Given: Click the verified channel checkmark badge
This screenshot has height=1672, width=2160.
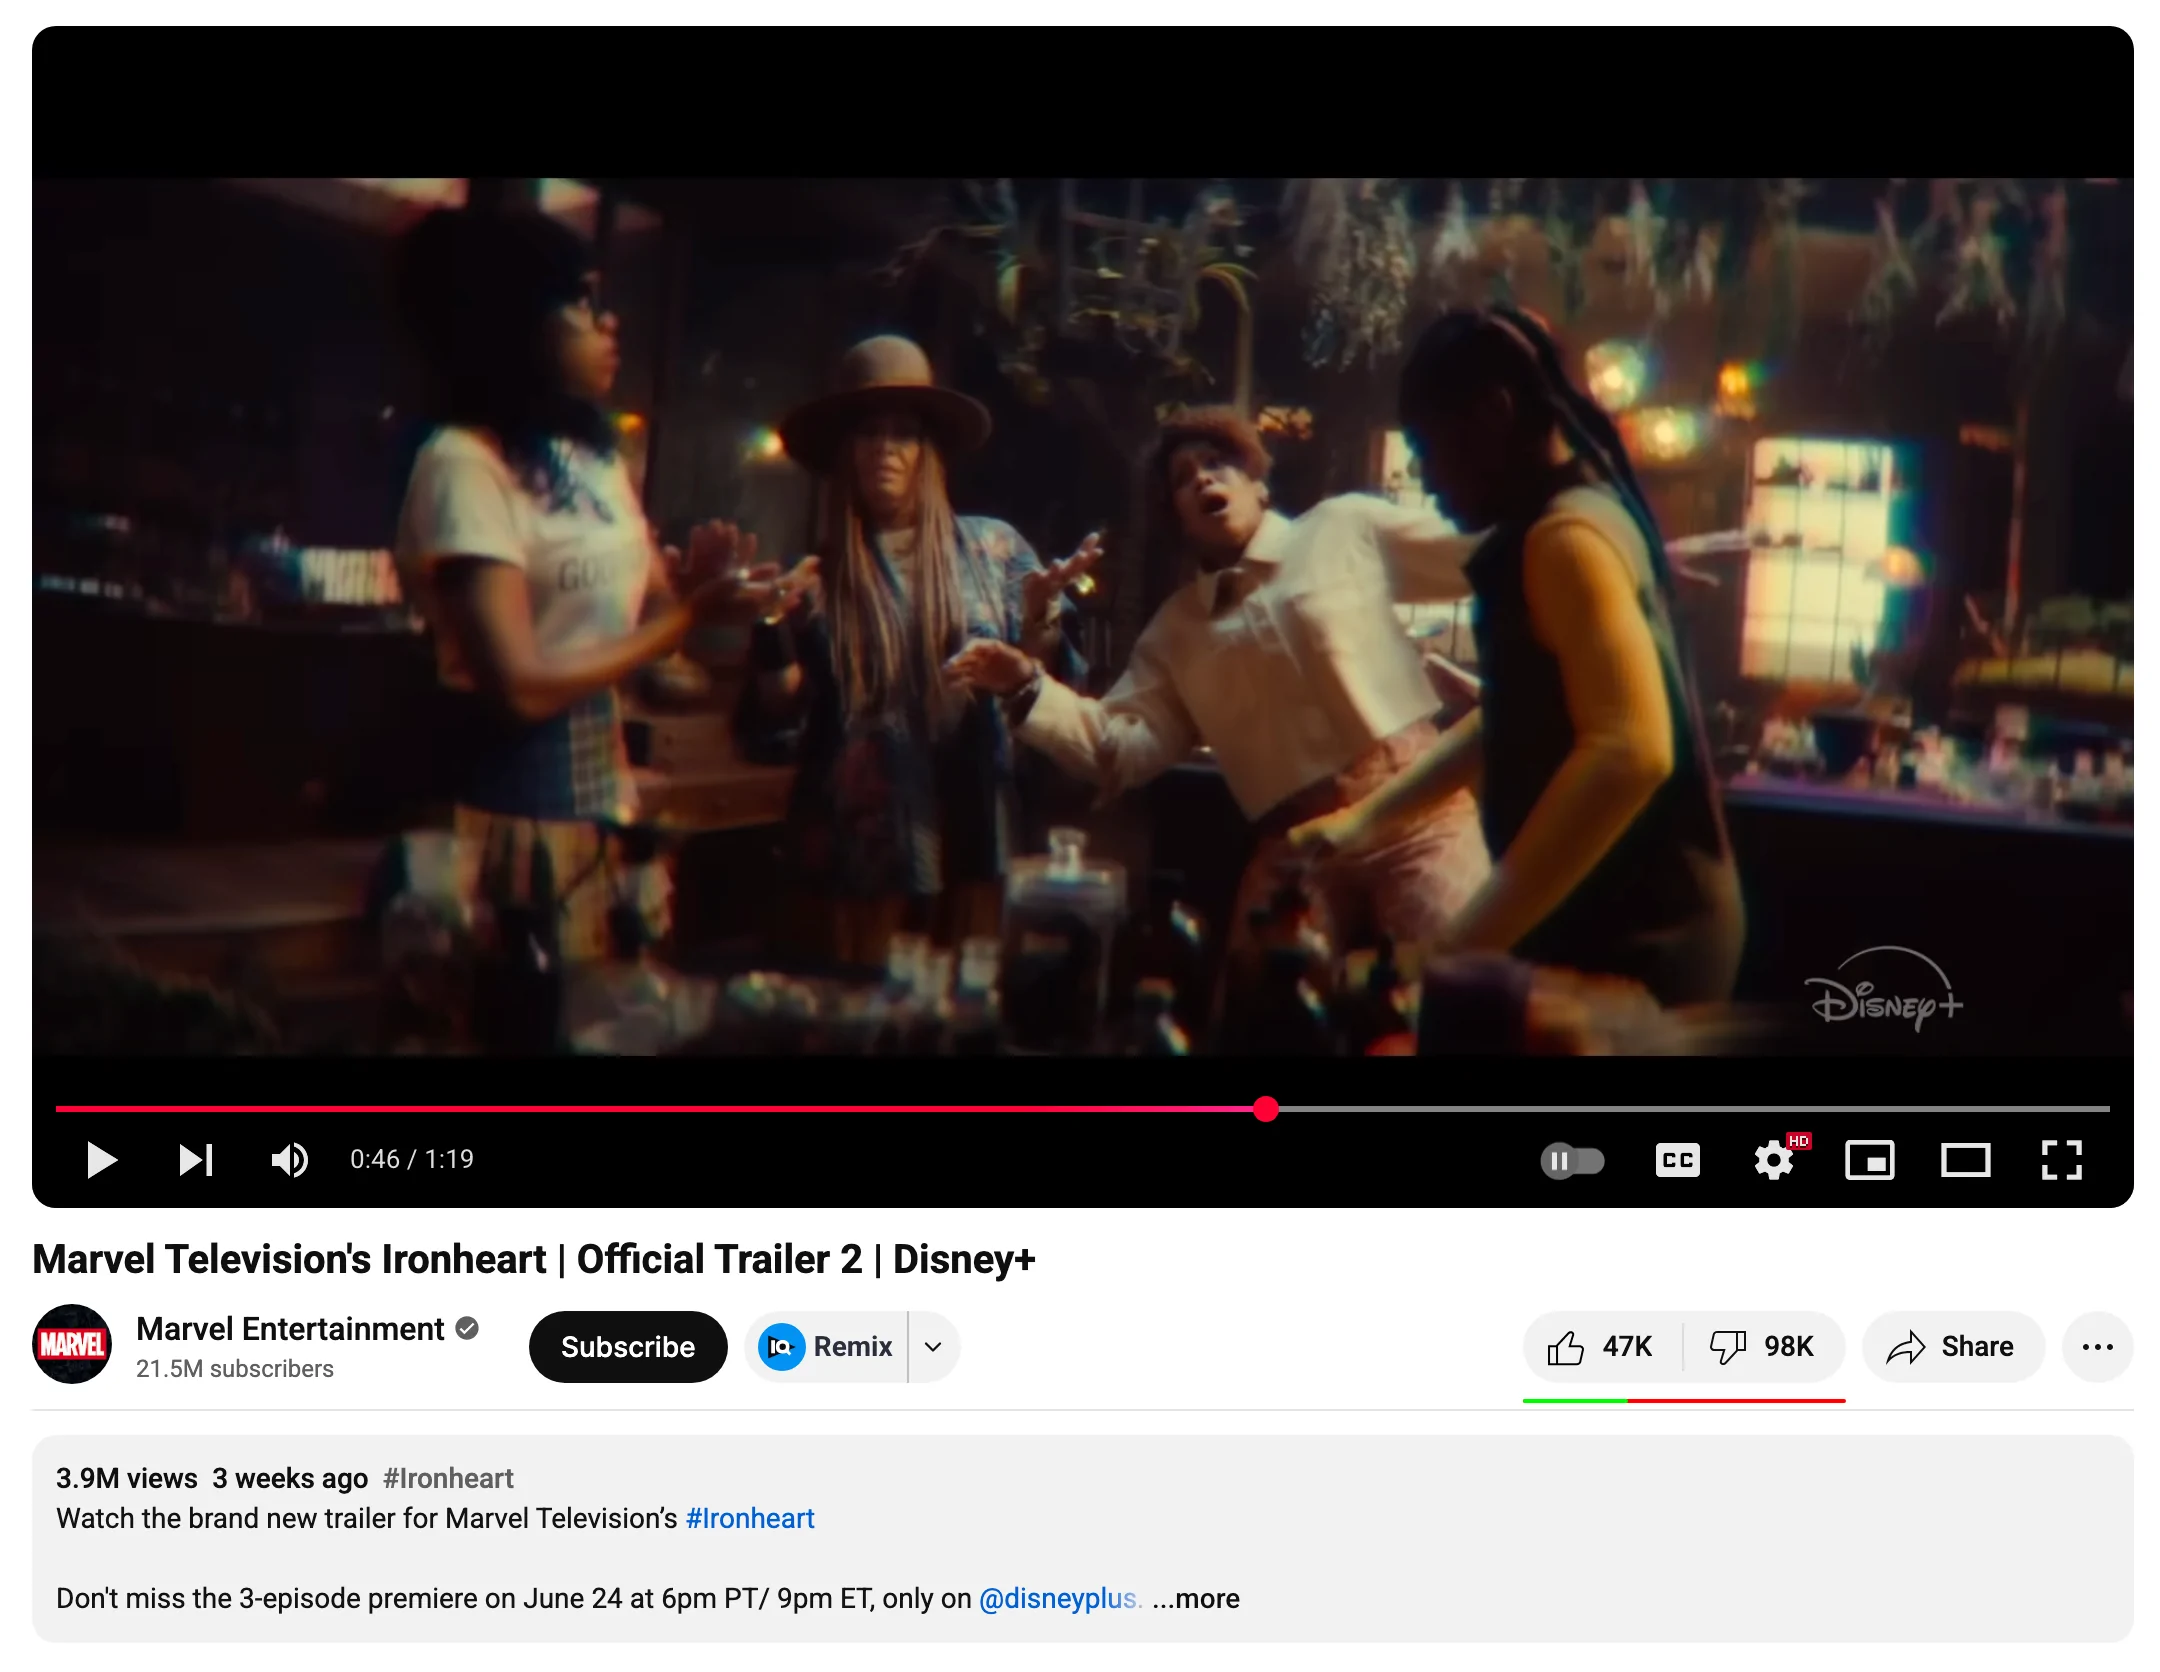Looking at the screenshot, I should point(467,1328).
